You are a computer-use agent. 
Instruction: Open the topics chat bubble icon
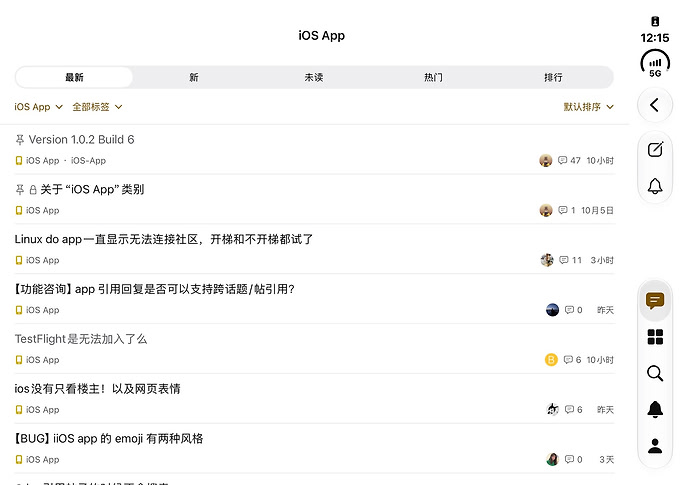point(655,301)
